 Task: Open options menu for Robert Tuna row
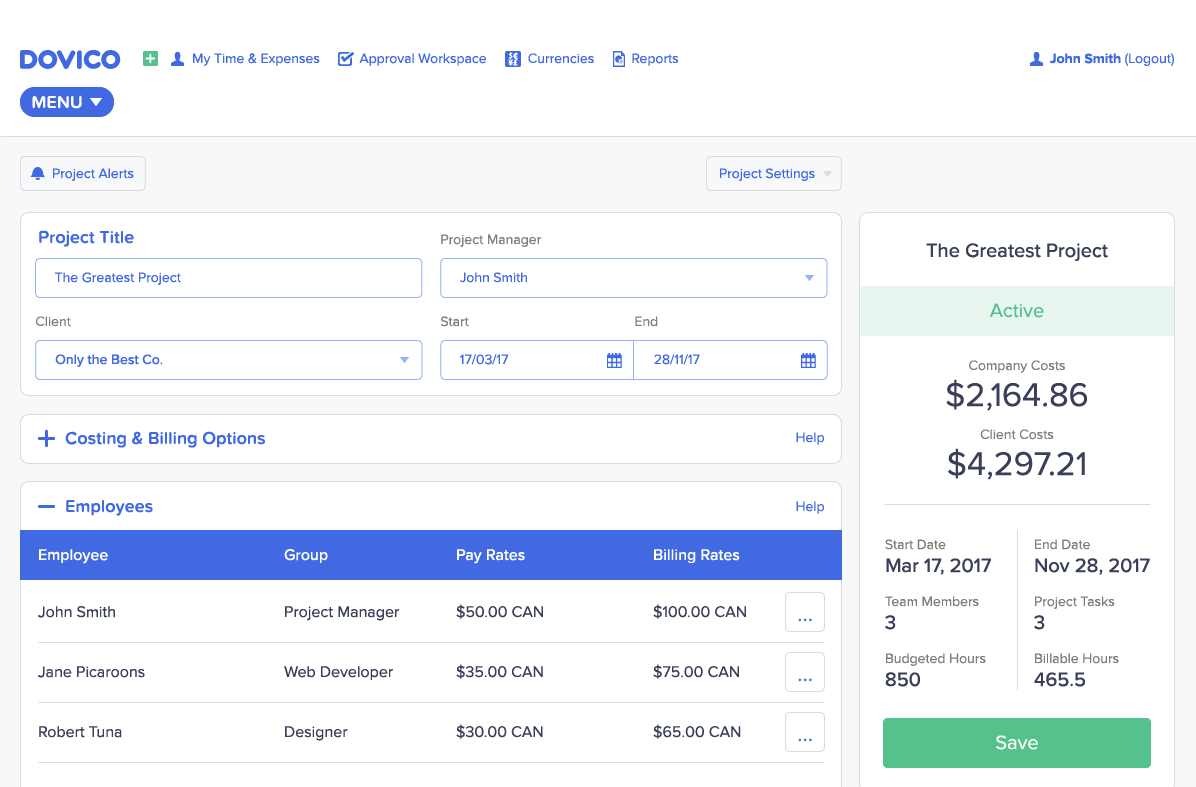click(804, 732)
